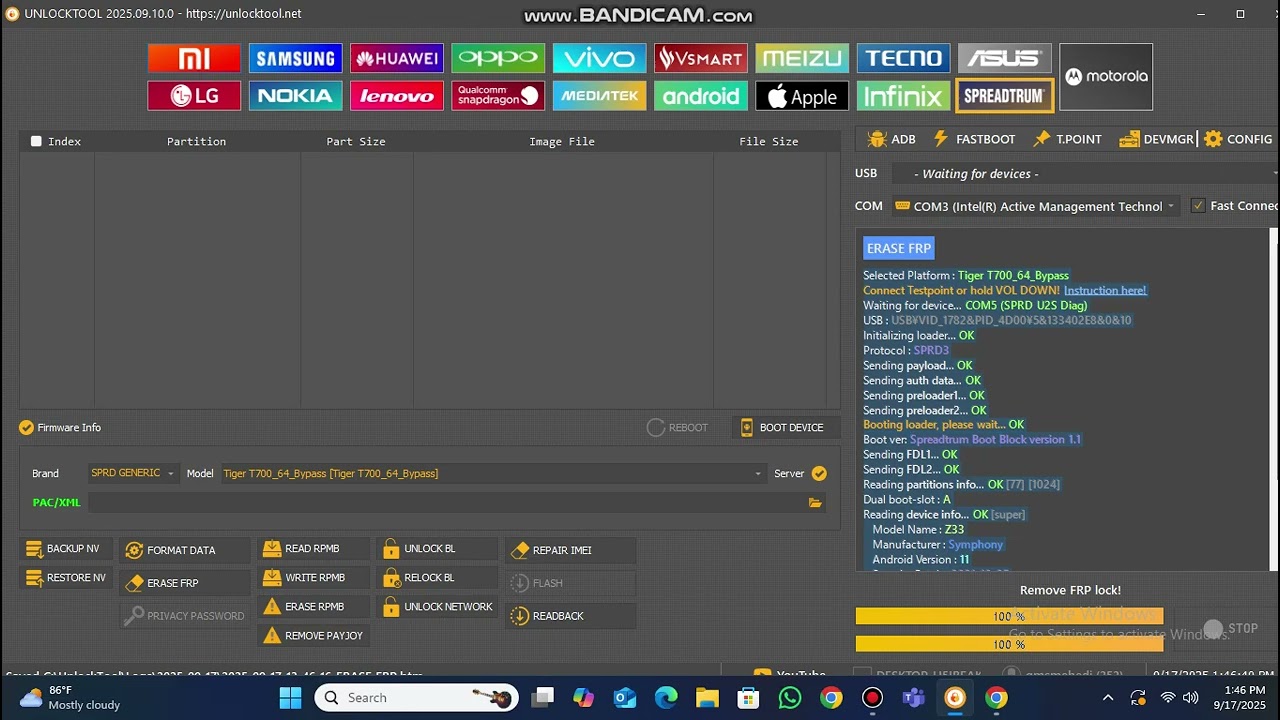Sort by the Partition column header
Viewport: 1280px width, 720px height.
(196, 141)
